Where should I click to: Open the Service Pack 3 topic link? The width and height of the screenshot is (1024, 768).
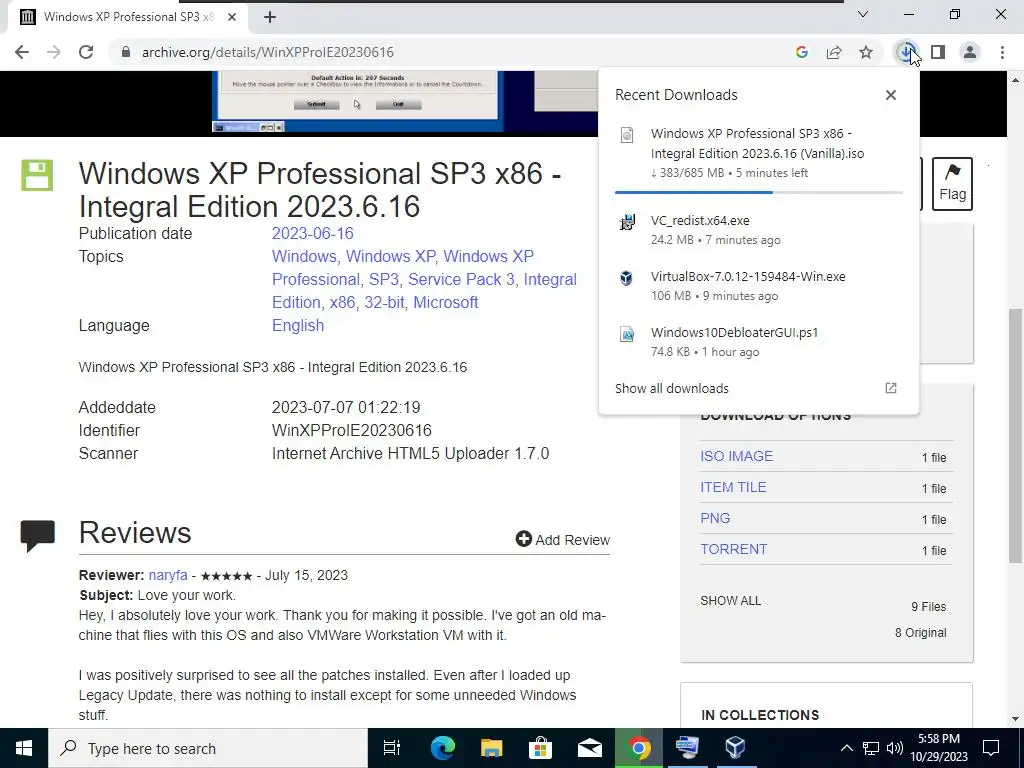pos(461,280)
